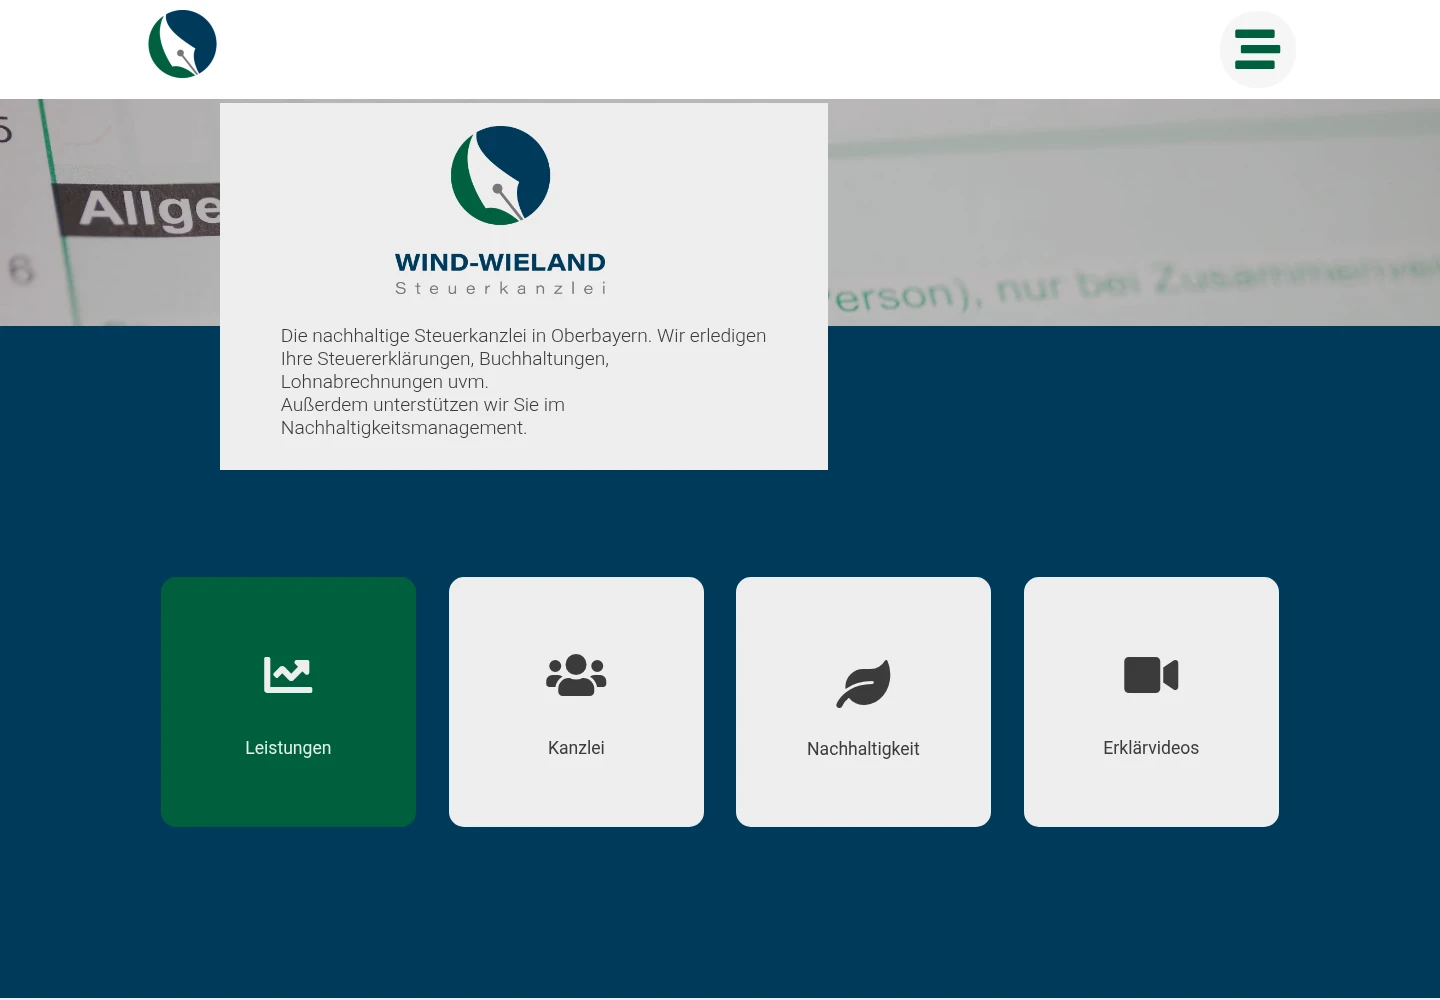Open the Nachhaltigkeit tile
1440x1000 pixels.
point(863,702)
